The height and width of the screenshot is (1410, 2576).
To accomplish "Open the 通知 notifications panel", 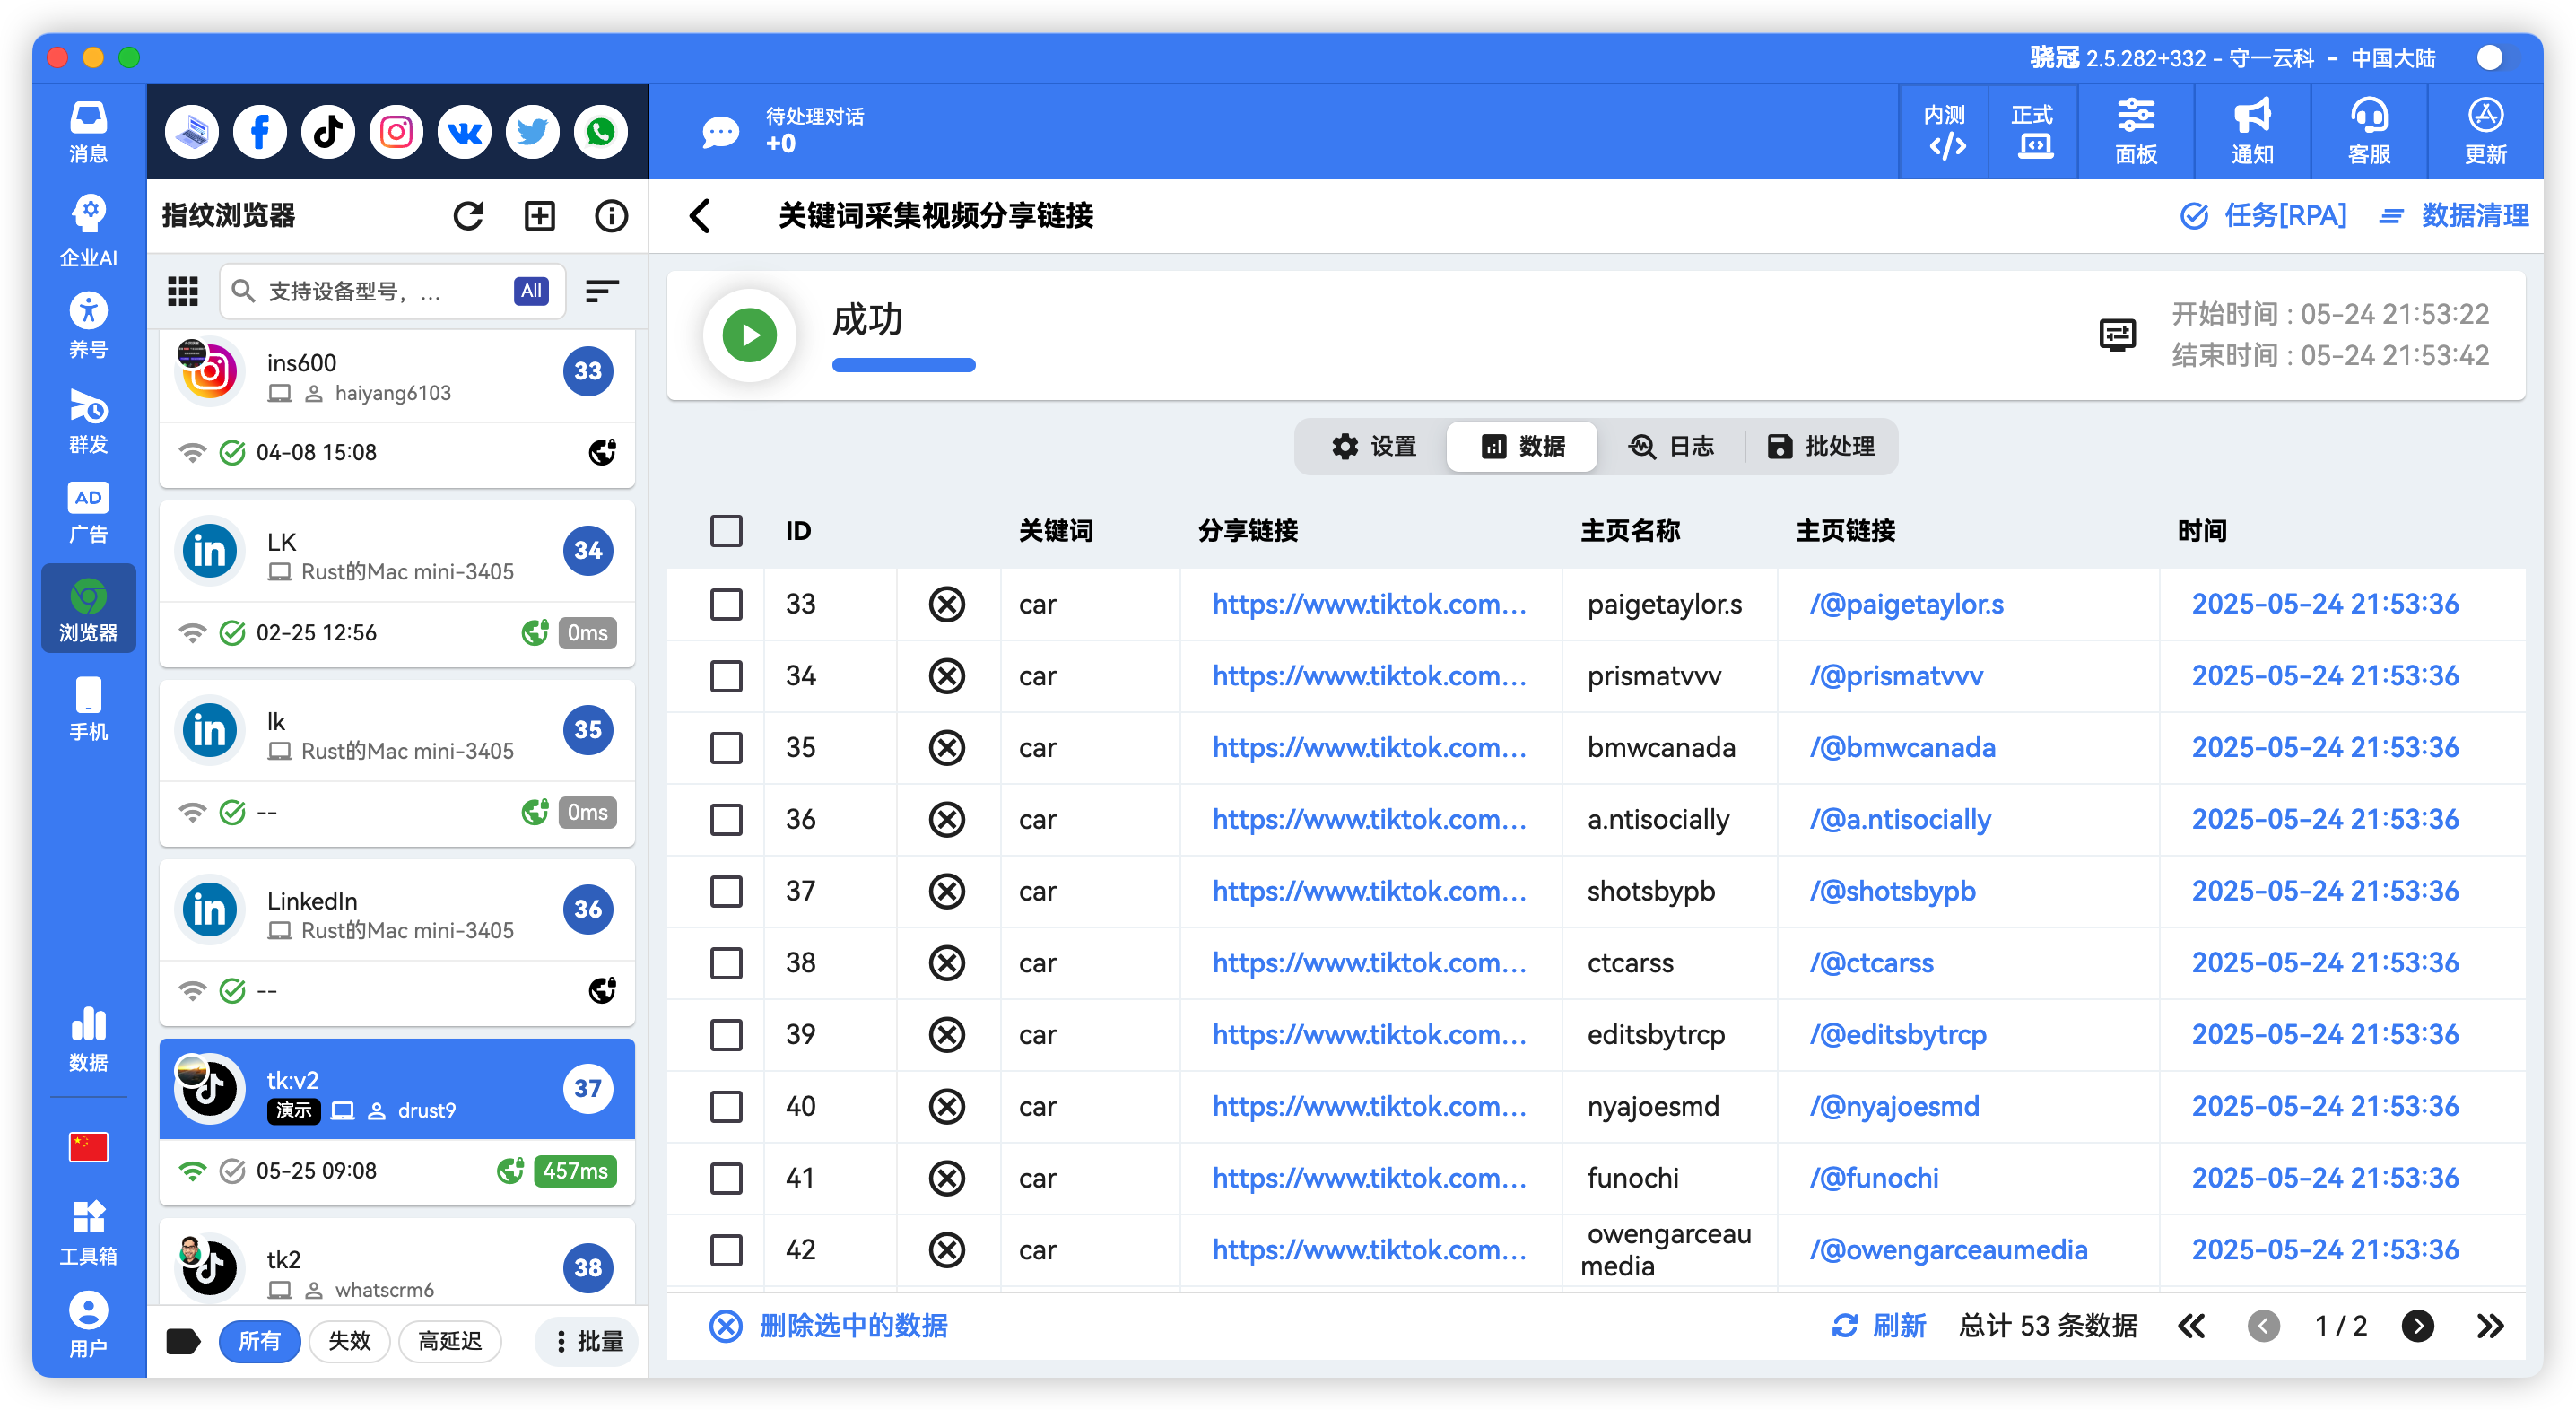I will tap(2251, 131).
